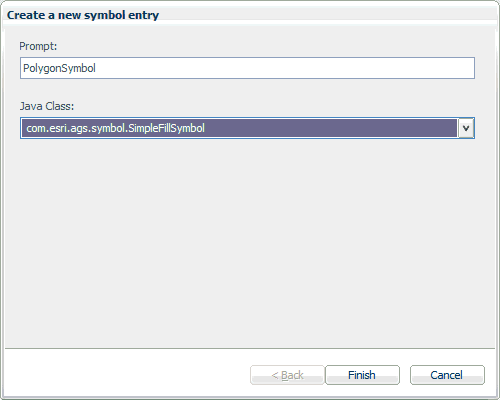Go back using the Back button
This screenshot has height=400, width=500.
click(287, 375)
